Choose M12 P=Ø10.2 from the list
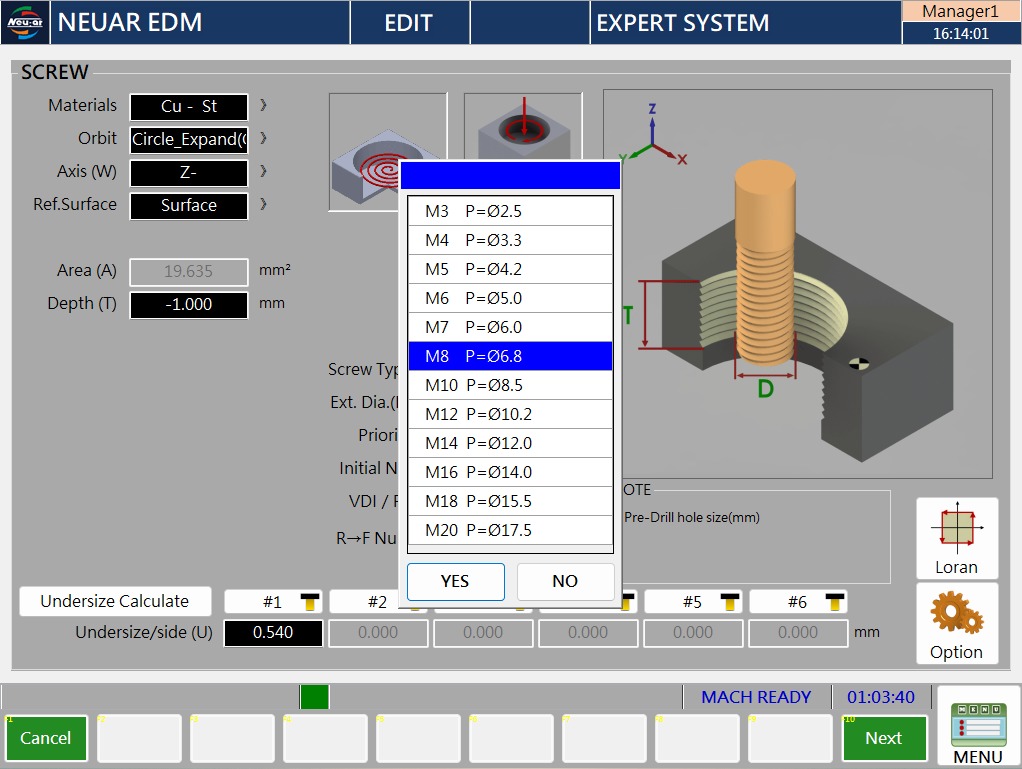1022x769 pixels. point(510,414)
